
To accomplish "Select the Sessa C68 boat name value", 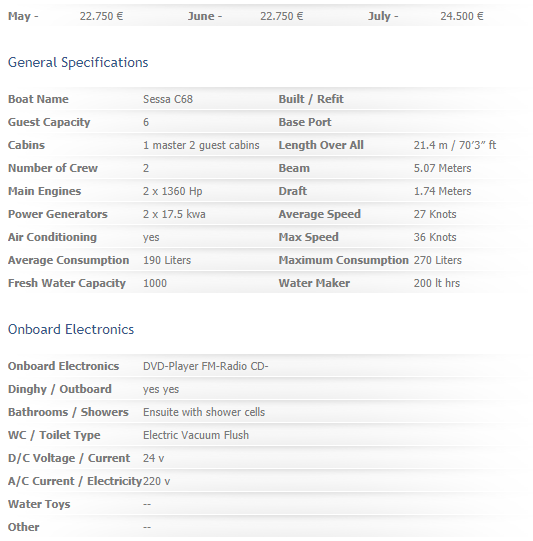I will pyautogui.click(x=168, y=99).
